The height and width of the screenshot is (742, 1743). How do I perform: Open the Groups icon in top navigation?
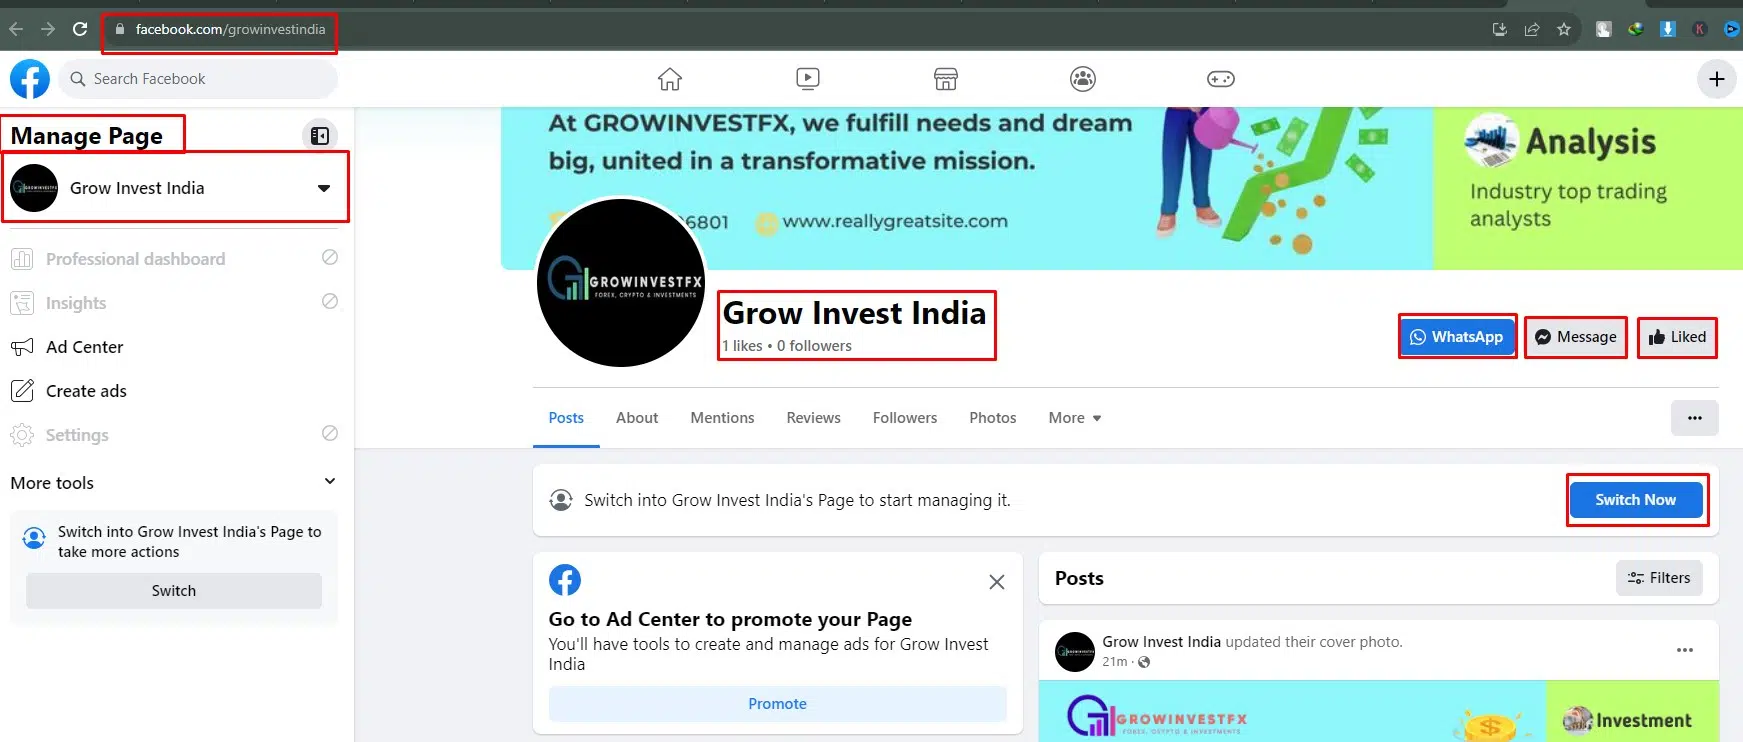tap(1083, 79)
